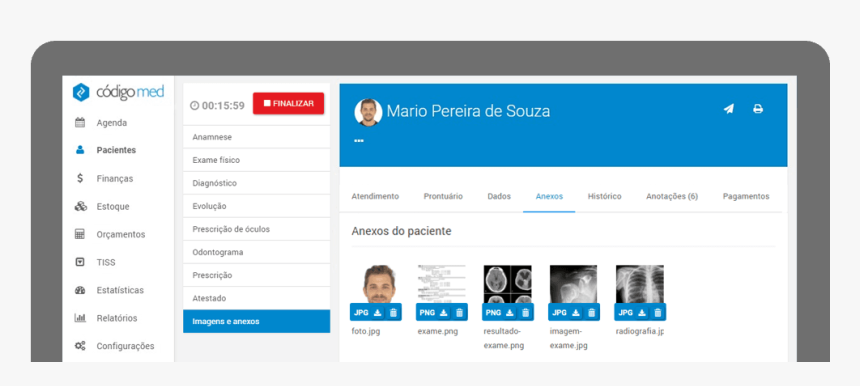The height and width of the screenshot is (386, 860).
Task: Switch to the Prontuário tab
Action: click(x=443, y=196)
